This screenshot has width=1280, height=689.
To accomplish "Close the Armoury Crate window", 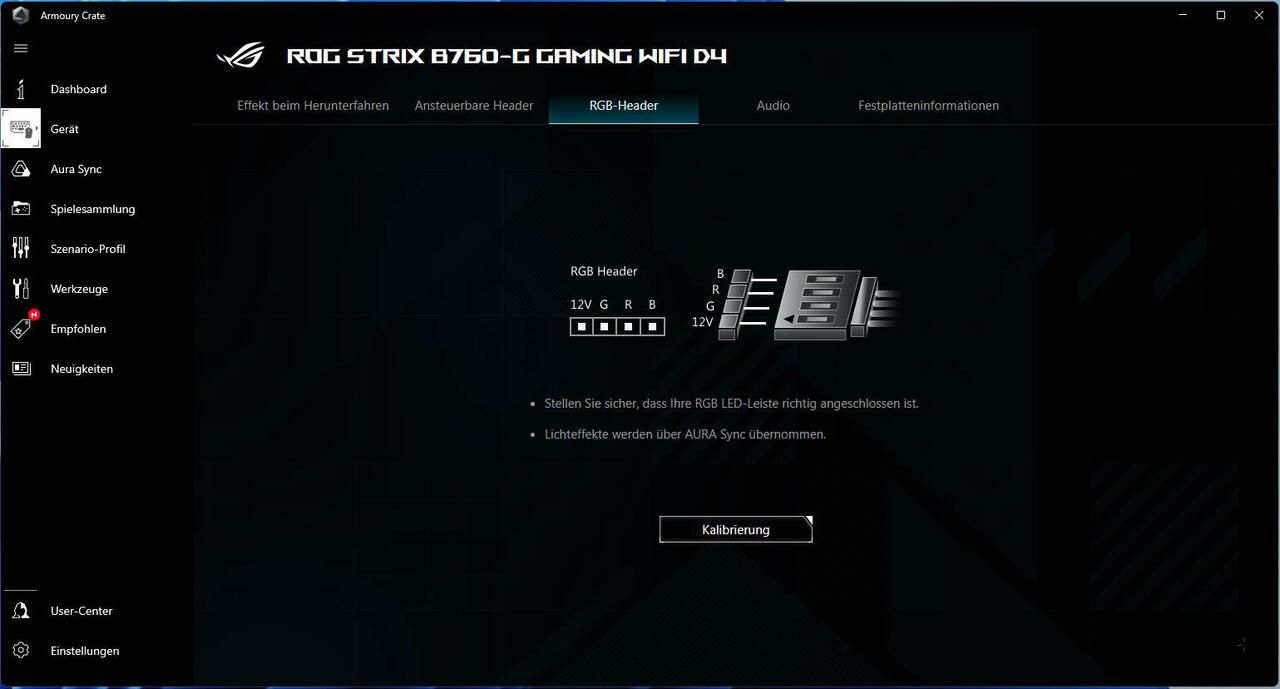I will coord(1260,15).
